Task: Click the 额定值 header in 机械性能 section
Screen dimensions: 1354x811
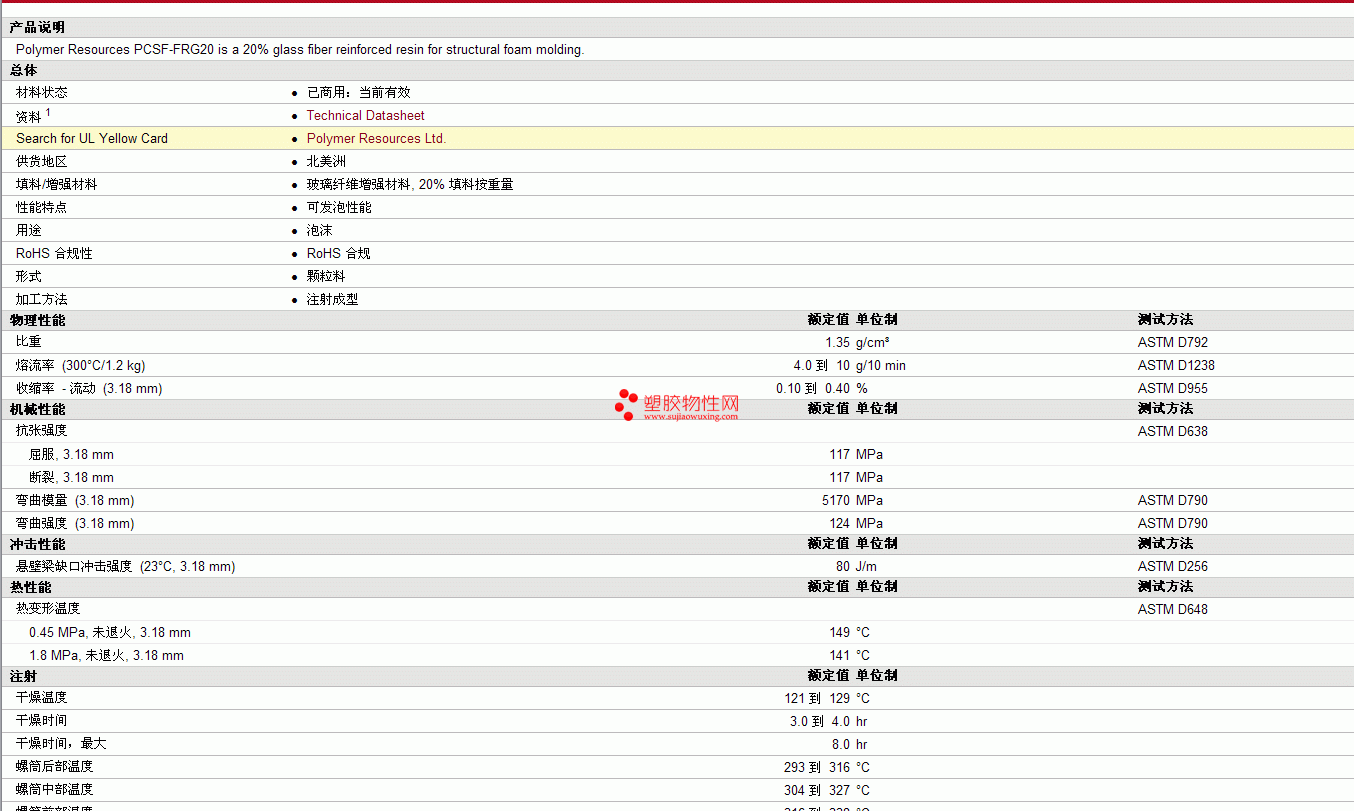Action: click(829, 409)
